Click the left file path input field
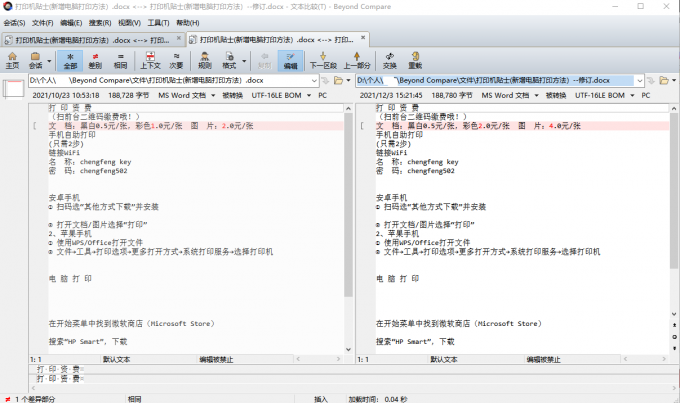The height and width of the screenshot is (403, 680). [169, 80]
